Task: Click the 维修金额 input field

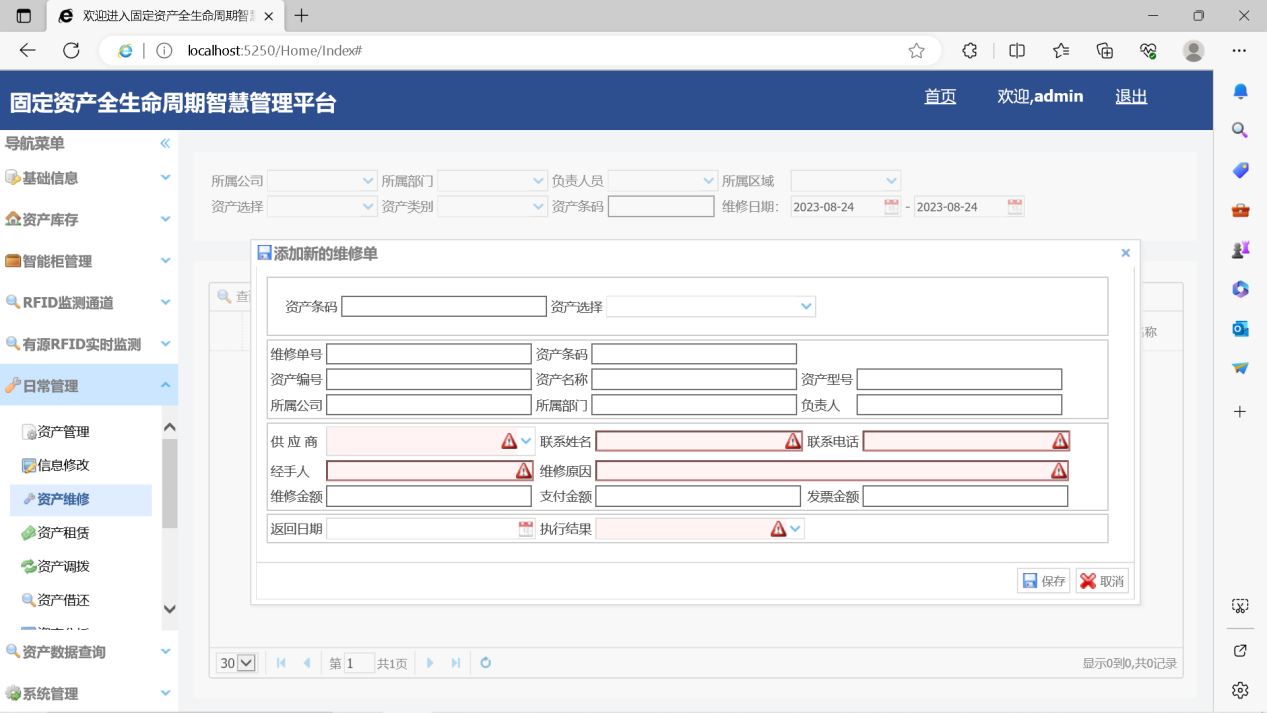Action: pos(429,496)
